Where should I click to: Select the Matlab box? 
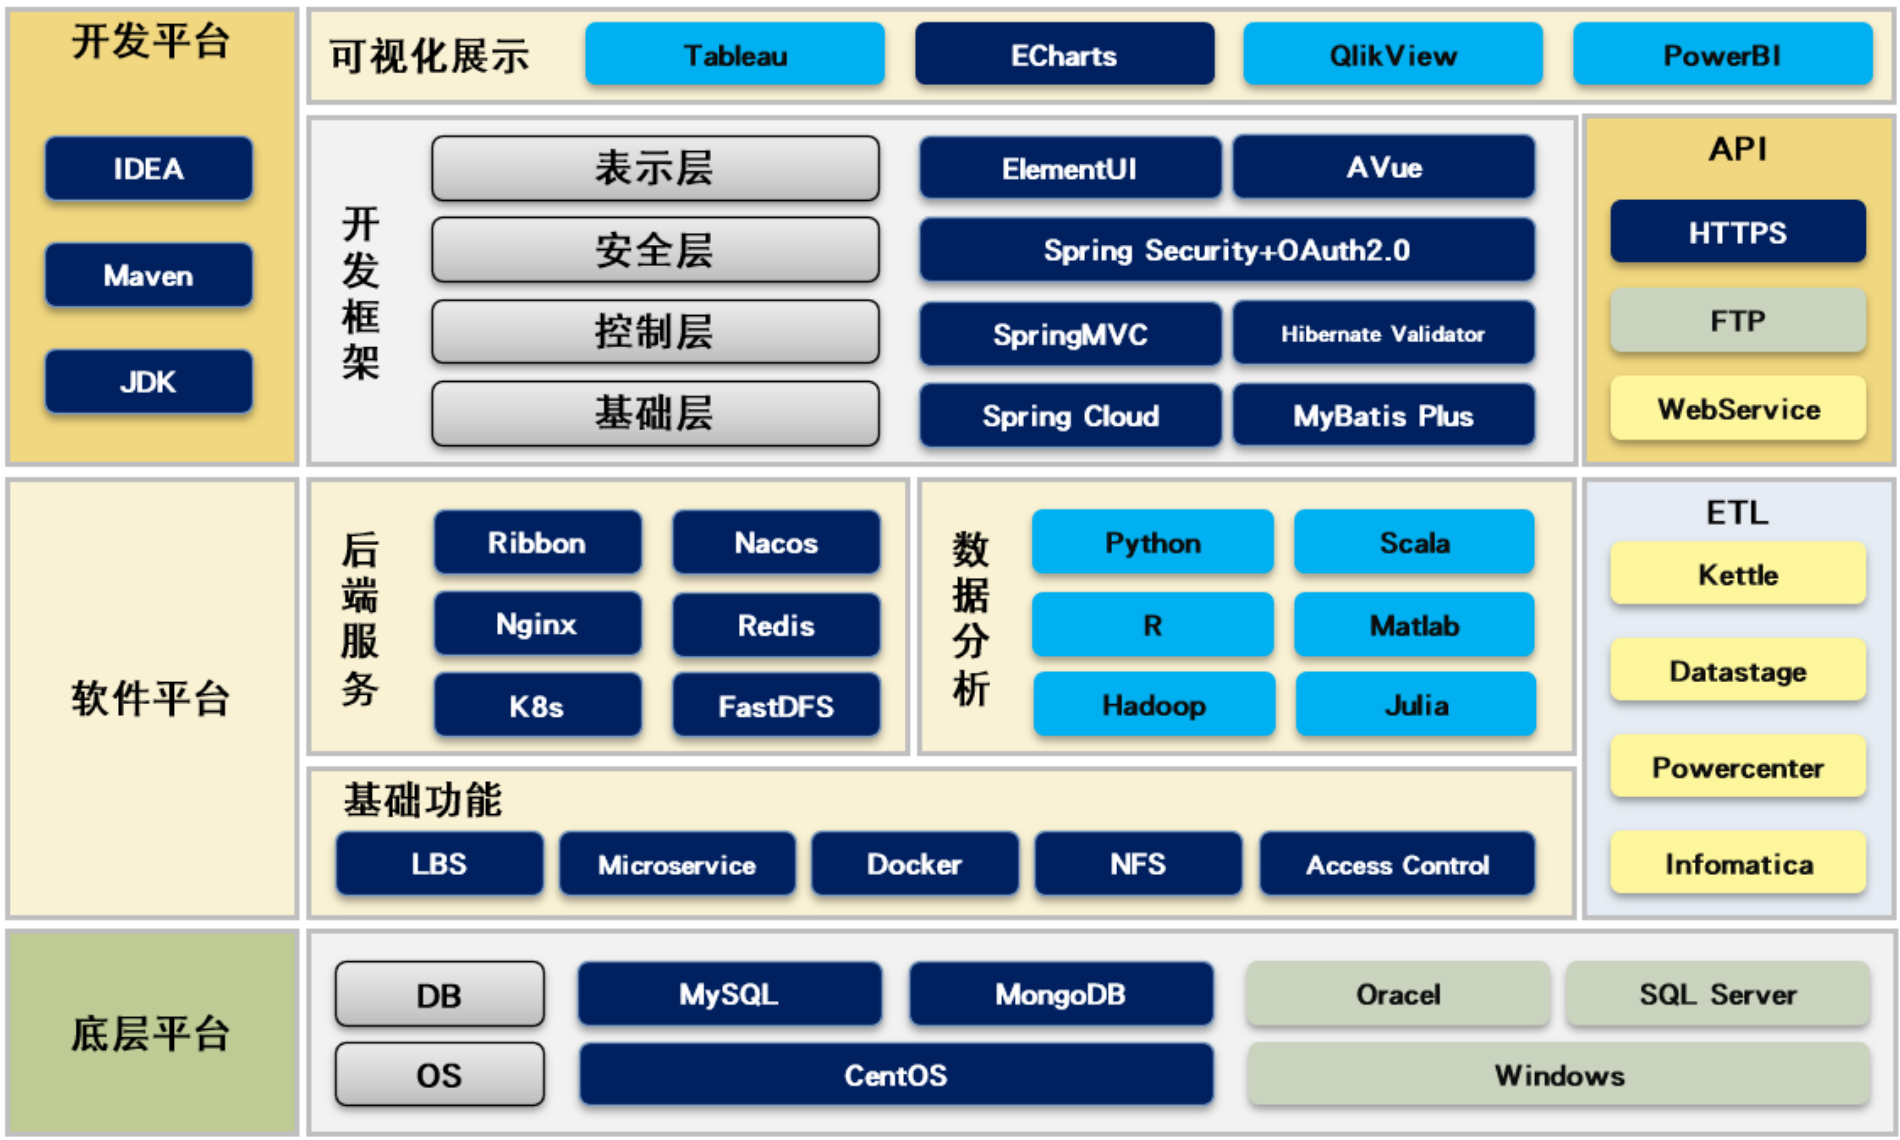coord(1414,625)
